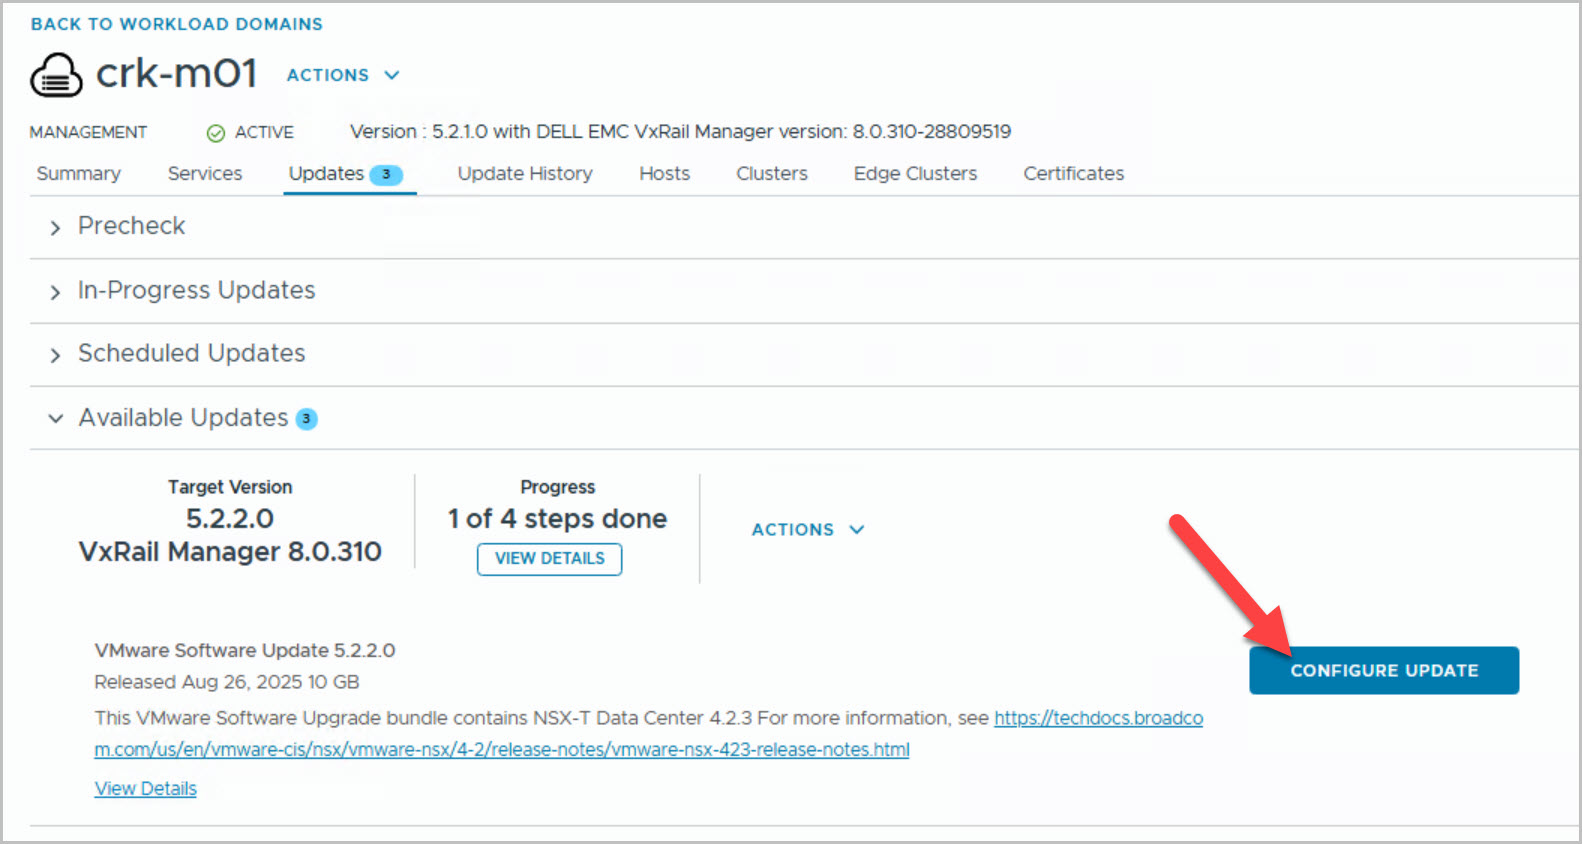Click the Available Updates count badge
Image resolution: width=1582 pixels, height=844 pixels.
coord(307,419)
